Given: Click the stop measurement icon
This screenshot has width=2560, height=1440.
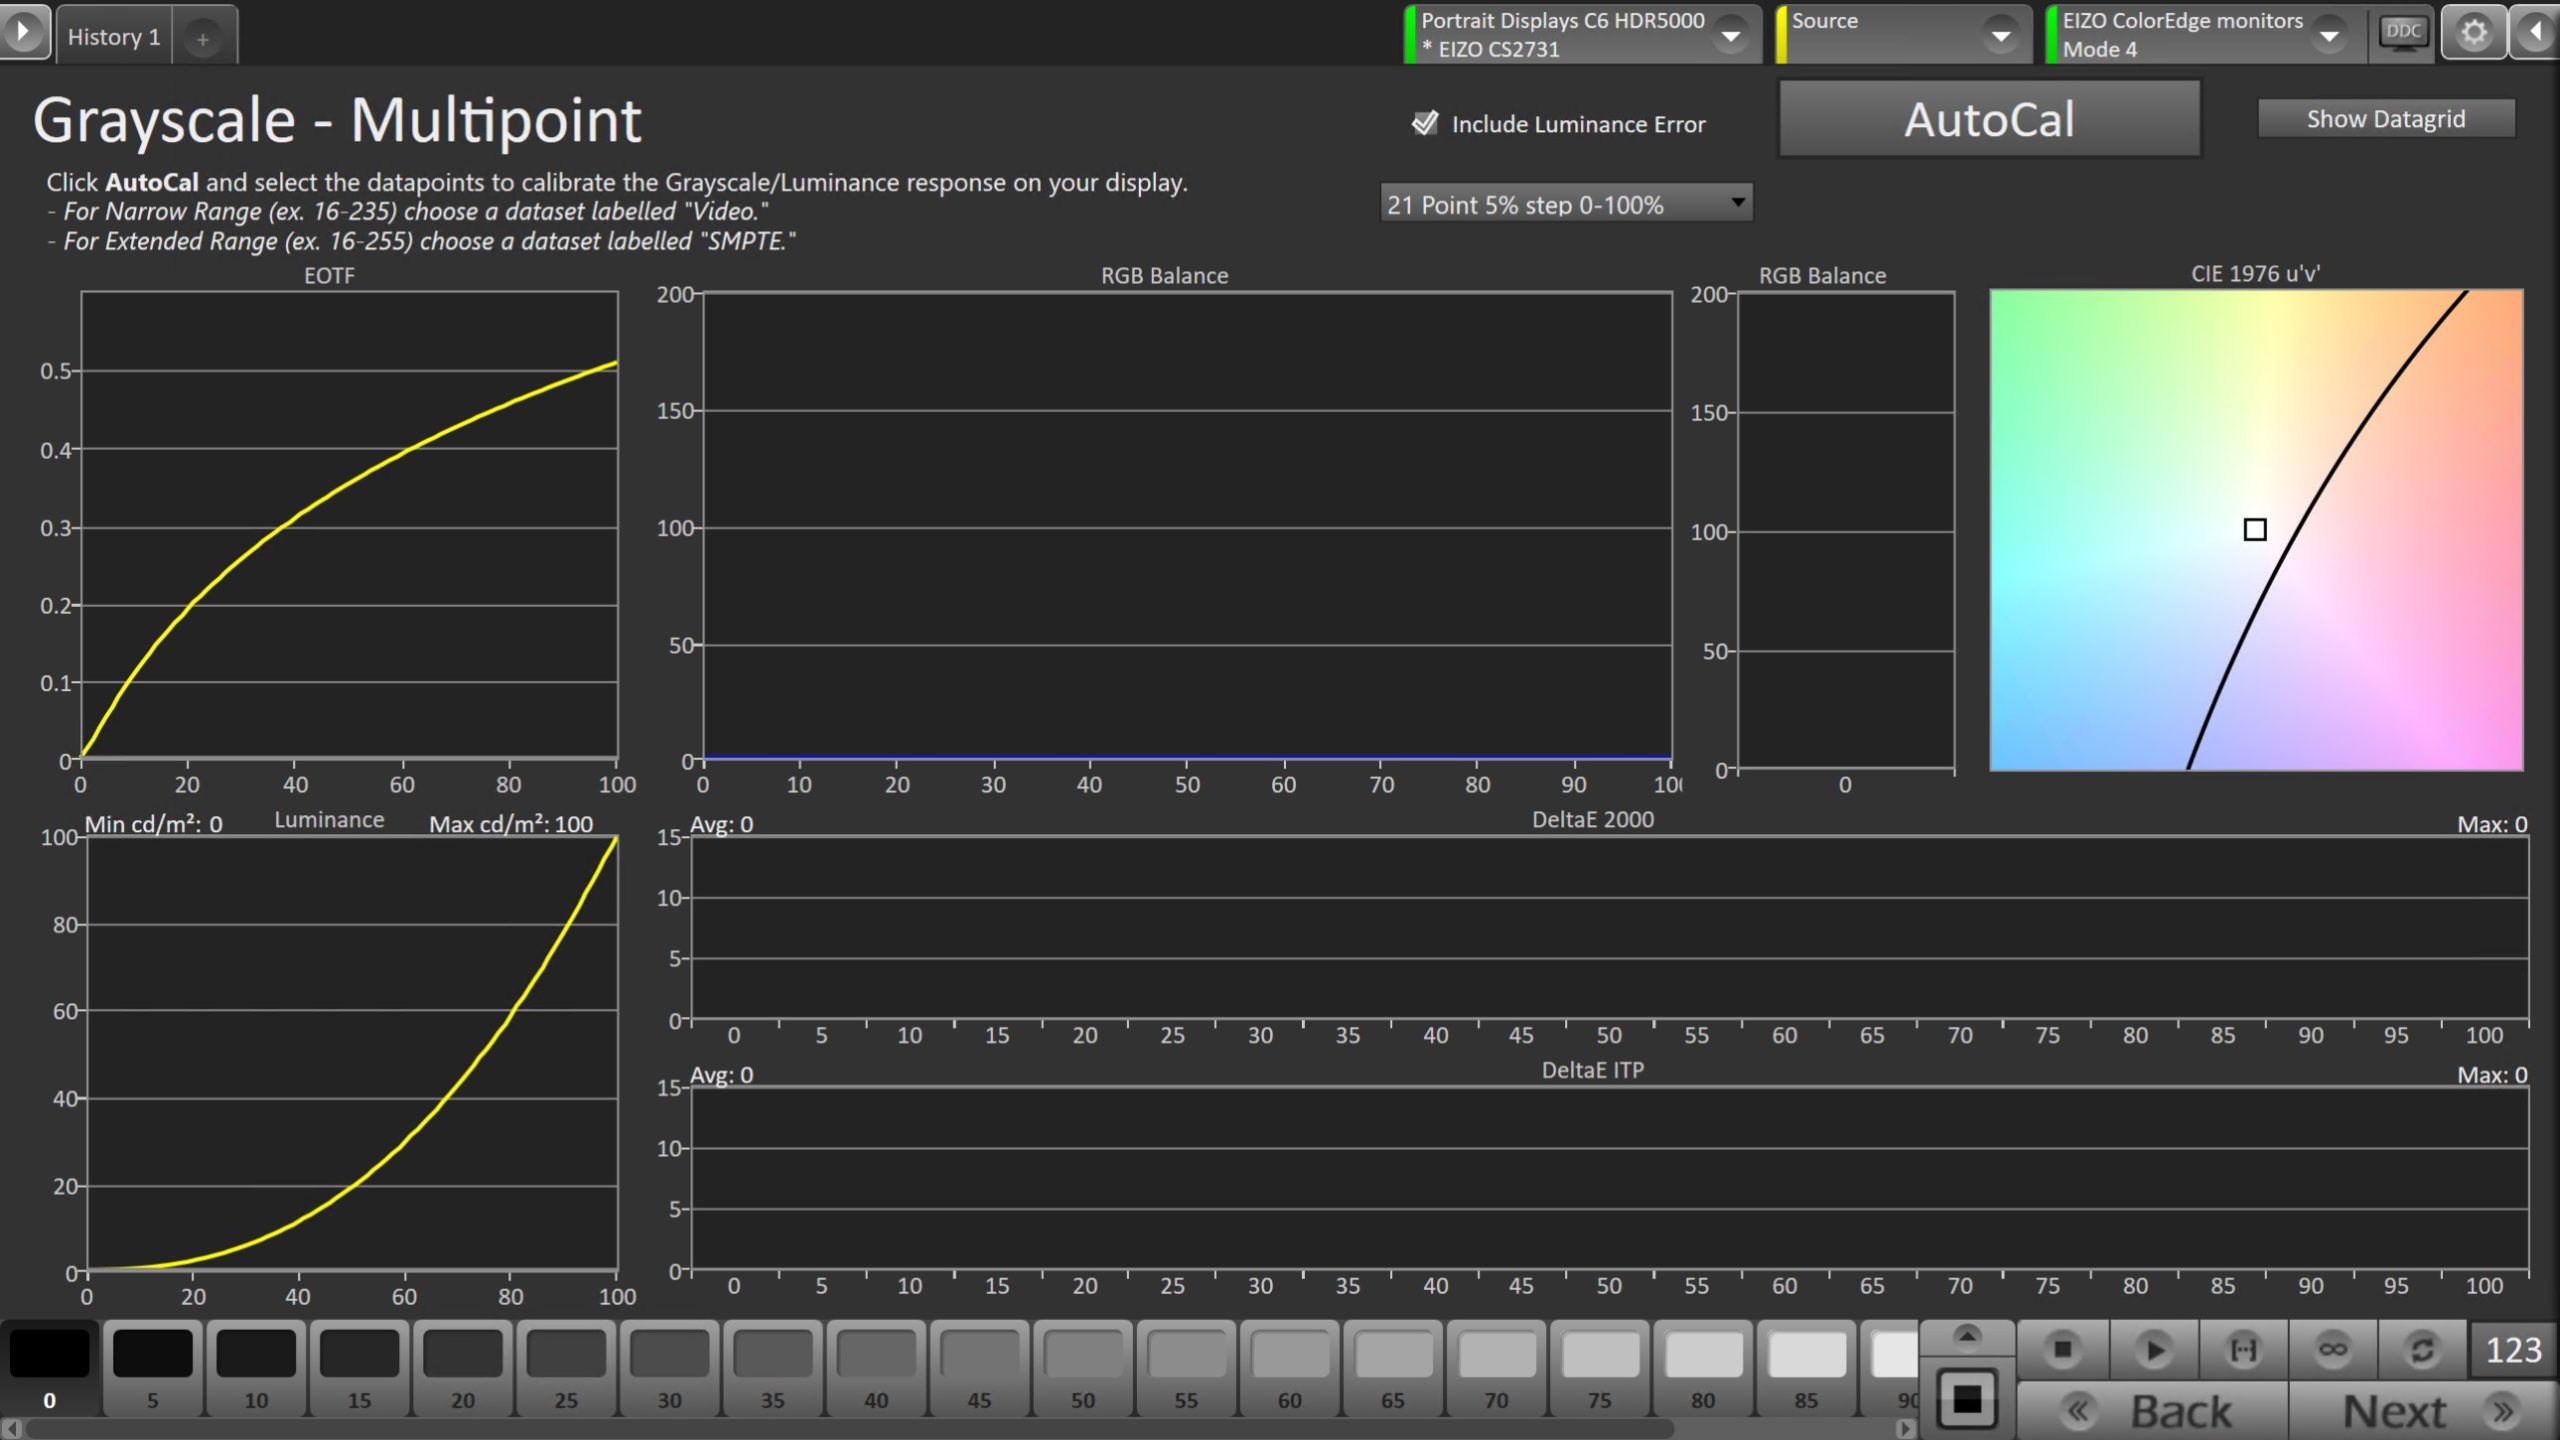Looking at the screenshot, I should (2062, 1350).
